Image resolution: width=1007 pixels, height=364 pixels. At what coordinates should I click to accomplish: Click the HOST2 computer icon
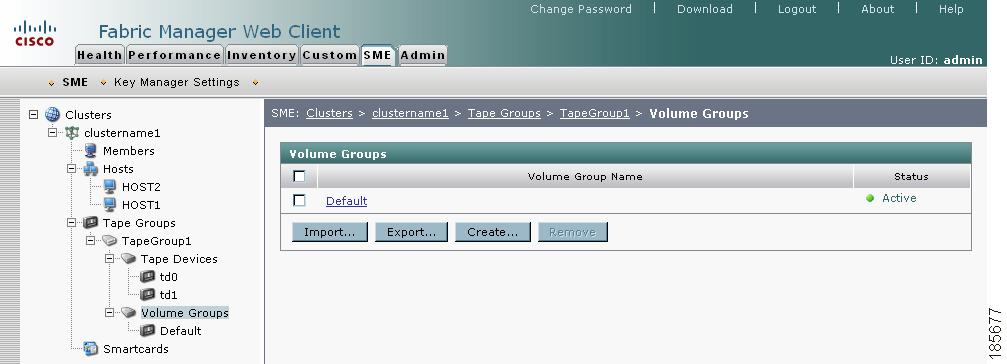tap(110, 187)
